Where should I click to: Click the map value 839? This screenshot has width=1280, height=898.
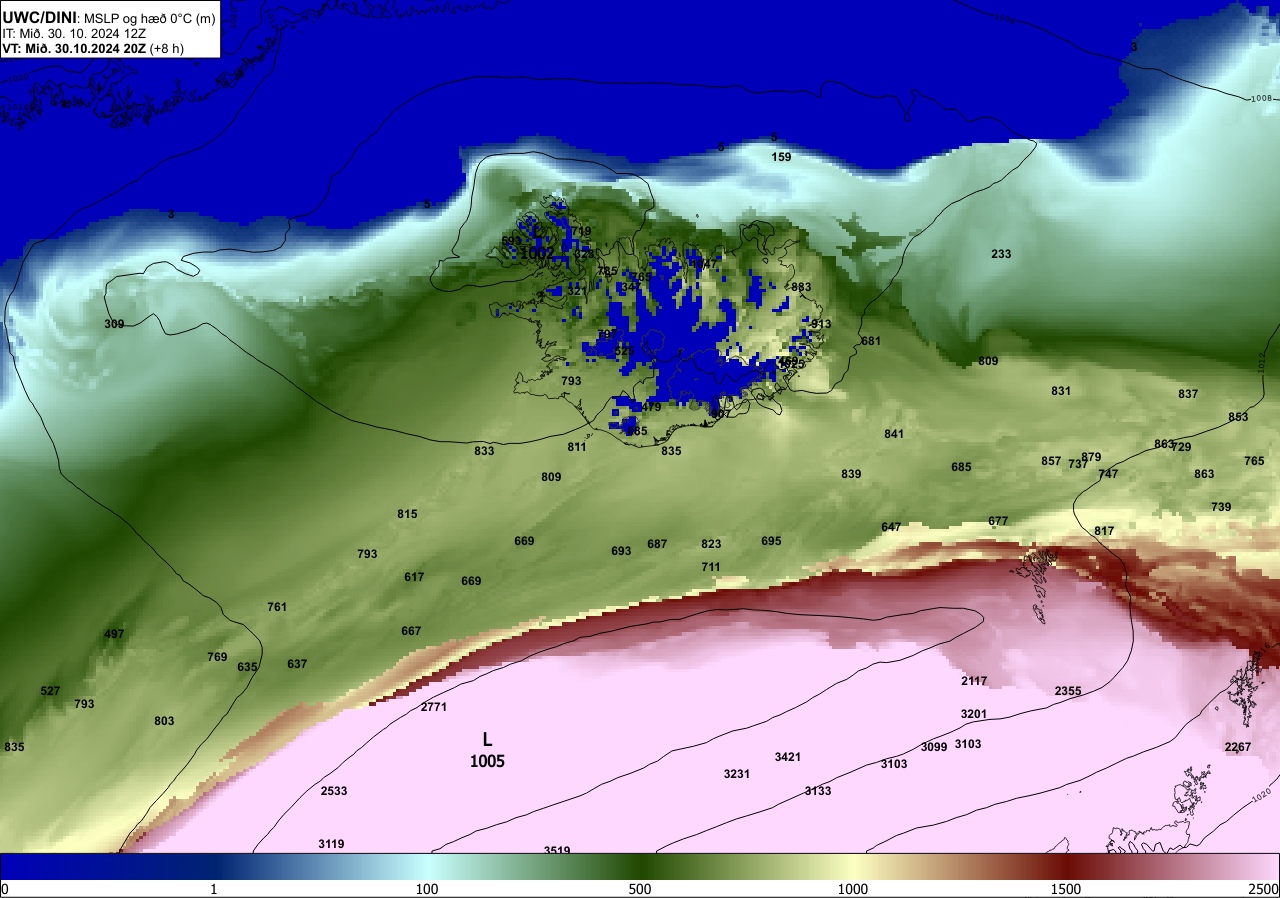[x=851, y=474]
